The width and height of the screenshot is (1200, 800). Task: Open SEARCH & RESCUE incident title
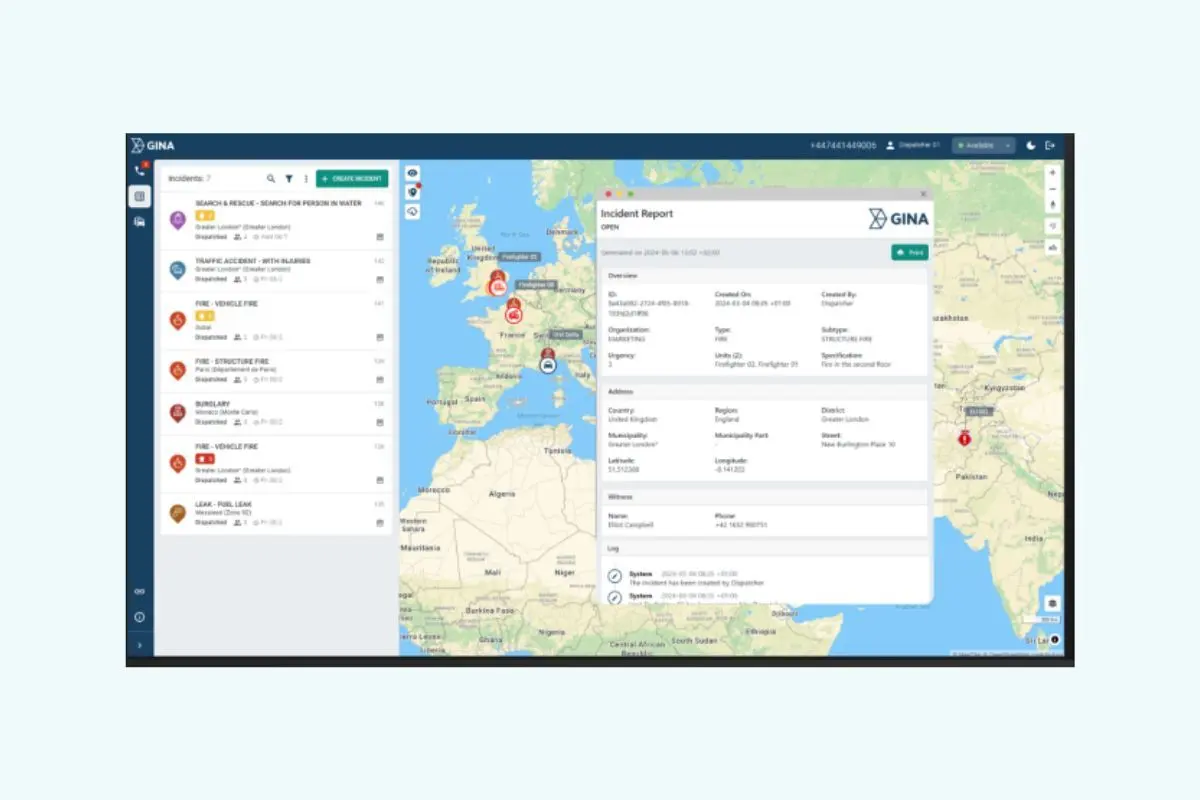click(278, 204)
